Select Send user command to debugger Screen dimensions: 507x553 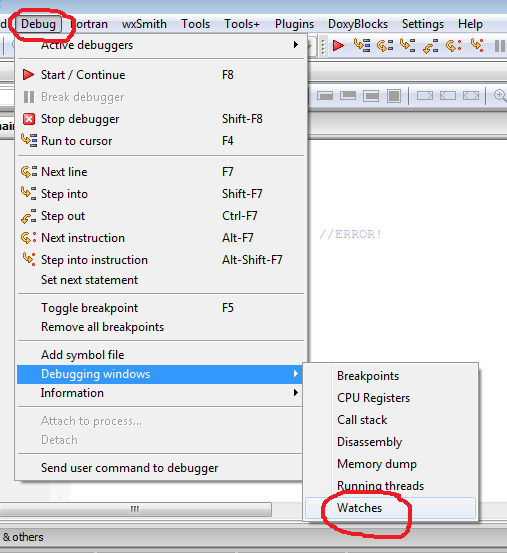point(160,468)
